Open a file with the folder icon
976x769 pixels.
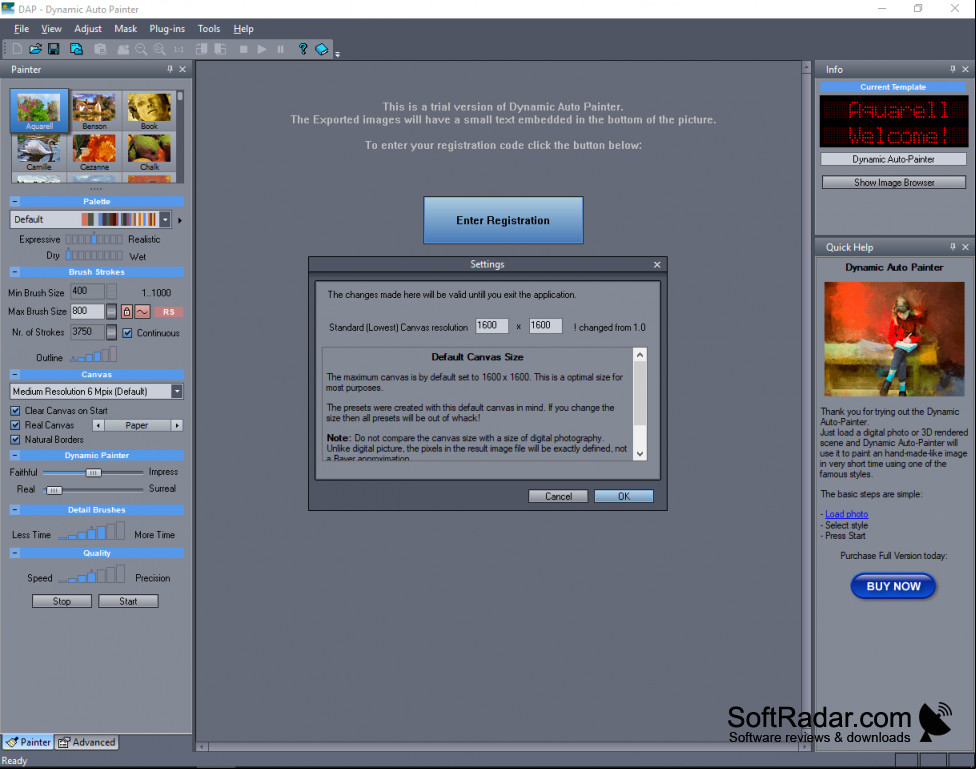click(35, 49)
